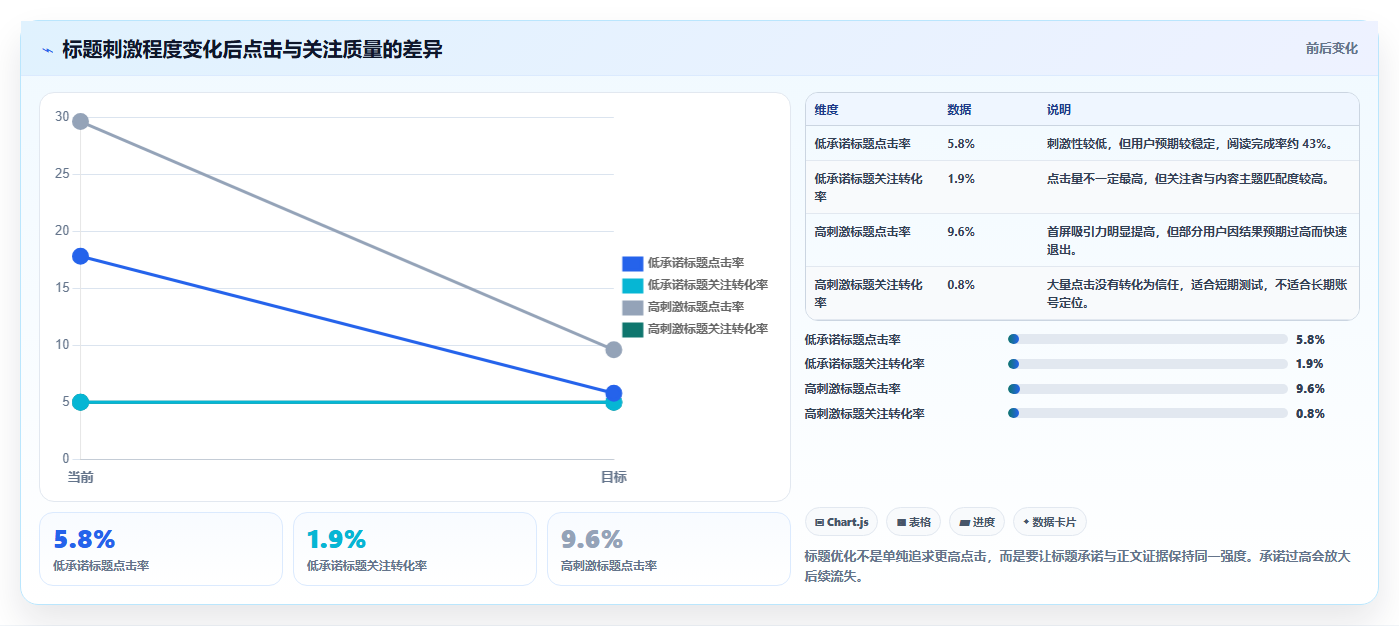Click the description starting 首屏吸引力明显提高
The height and width of the screenshot is (626, 1399).
point(1197,240)
